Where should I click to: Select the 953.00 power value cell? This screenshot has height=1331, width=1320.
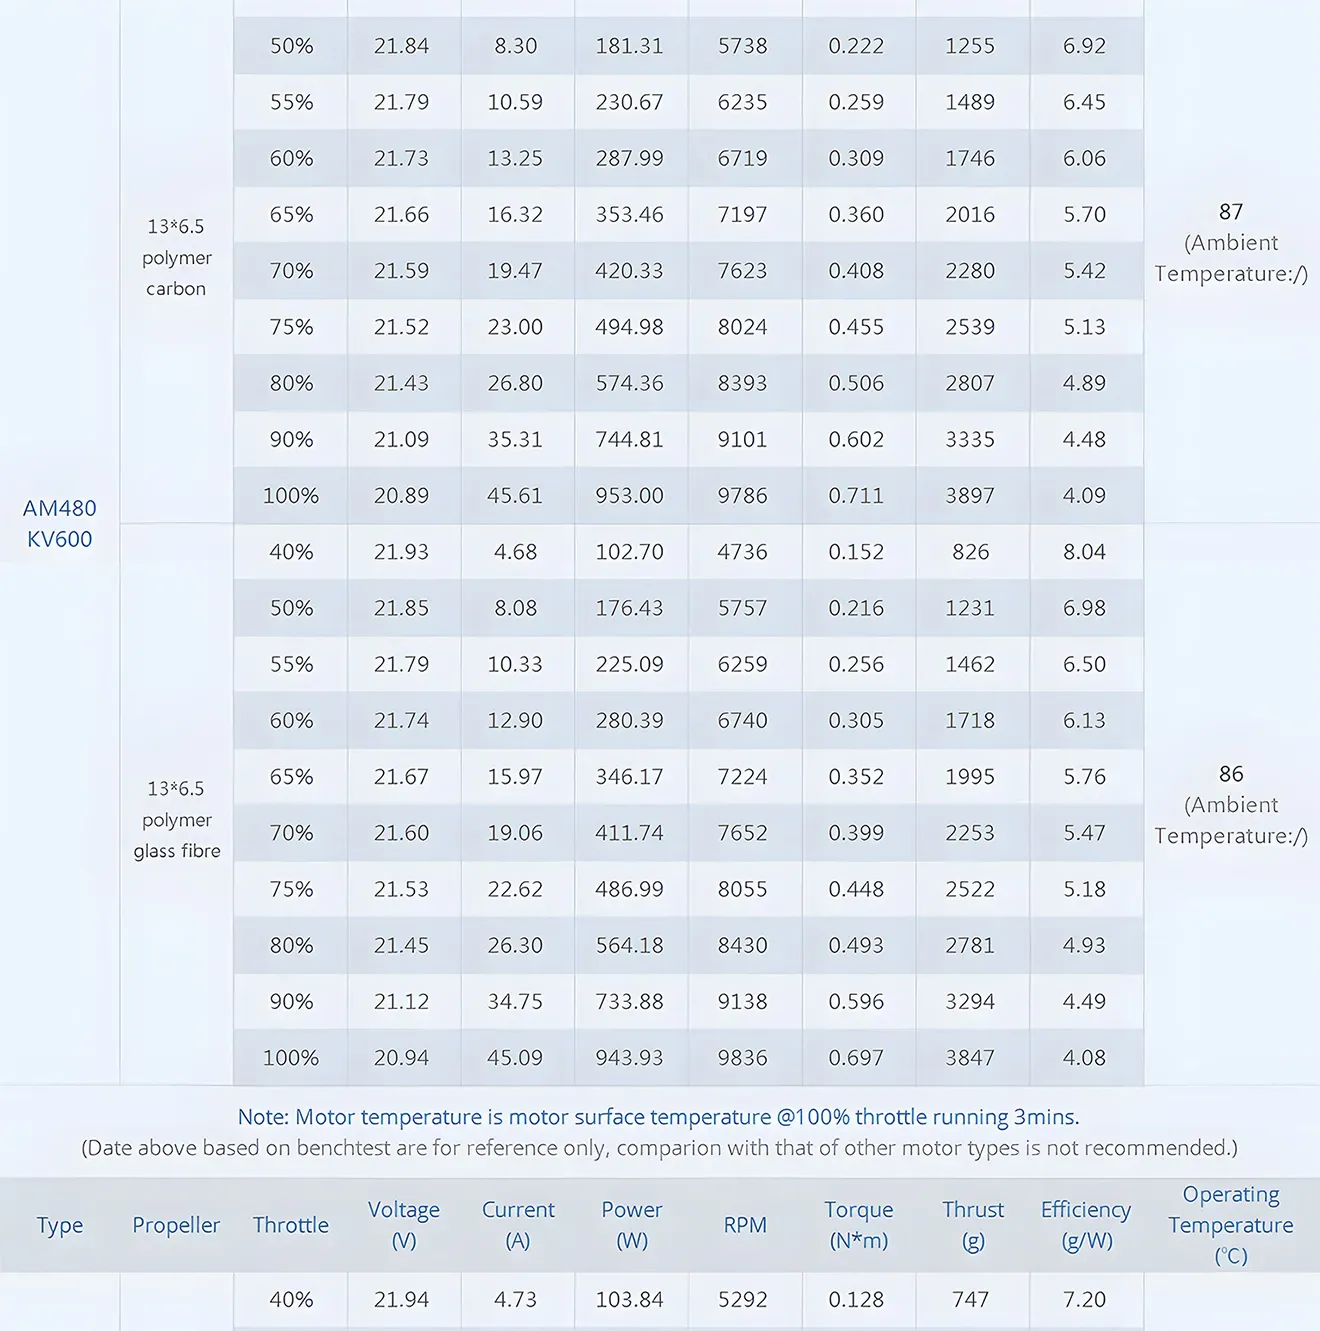pos(629,496)
